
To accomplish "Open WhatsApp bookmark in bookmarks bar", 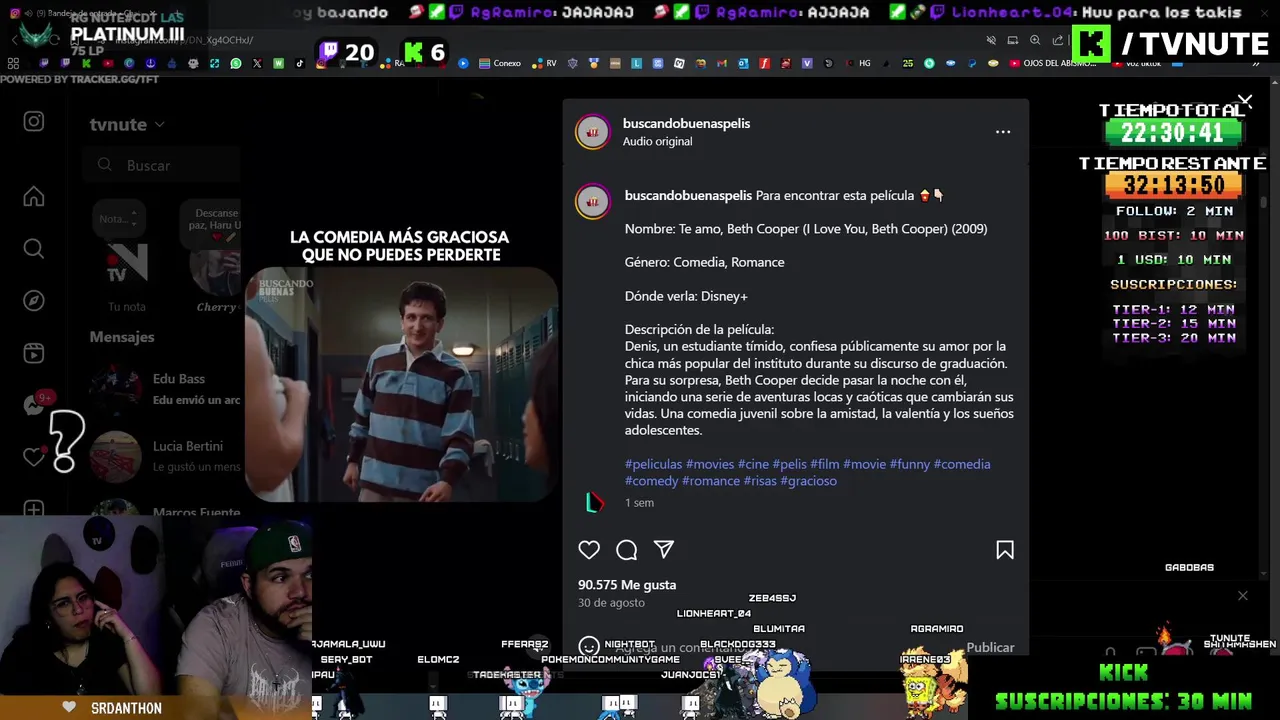I will (236, 63).
